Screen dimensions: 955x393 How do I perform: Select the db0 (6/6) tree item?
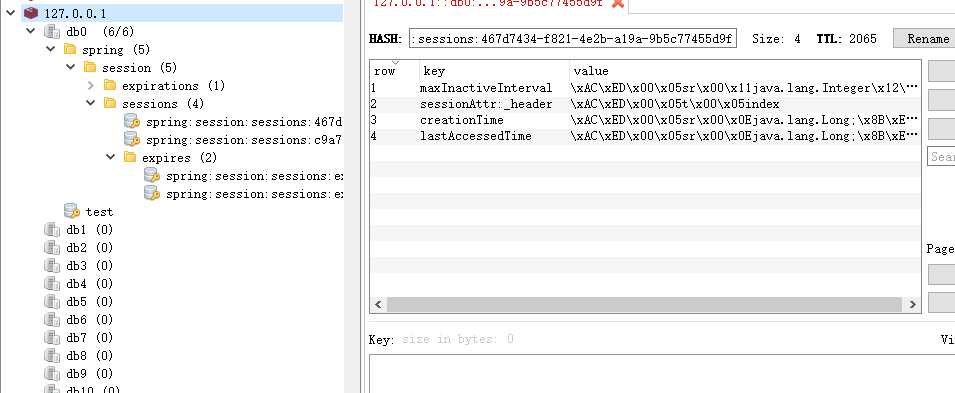point(100,31)
